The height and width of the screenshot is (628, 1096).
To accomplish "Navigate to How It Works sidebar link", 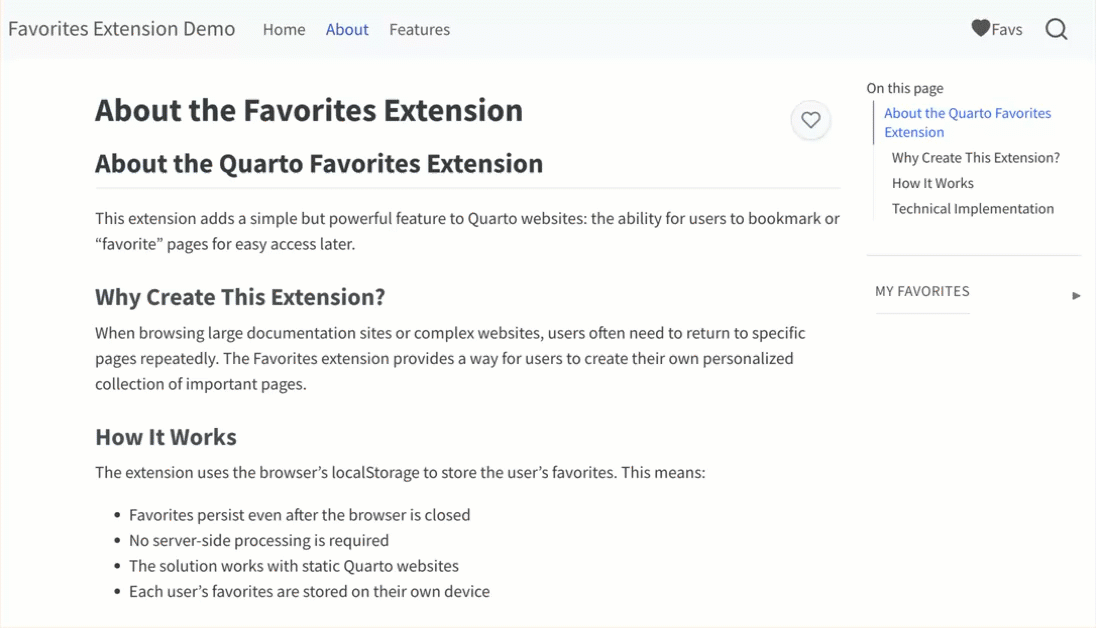I will tap(932, 183).
